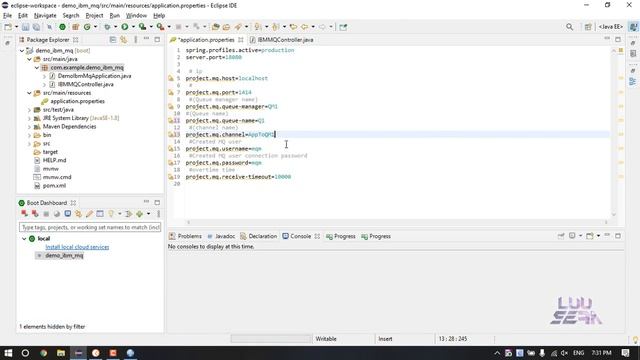Collapse the src/main/resources folder
640x360 pixels.
coord(29,93)
